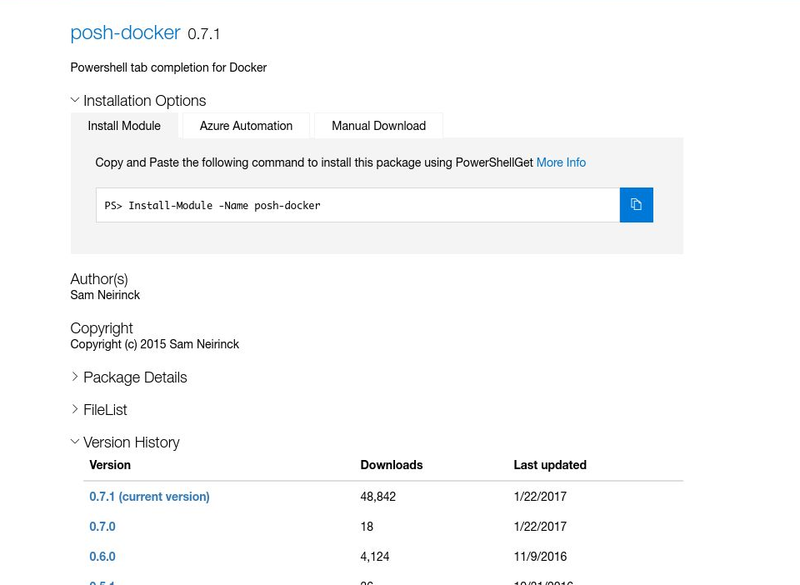Collapse the Version History section

click(x=125, y=442)
